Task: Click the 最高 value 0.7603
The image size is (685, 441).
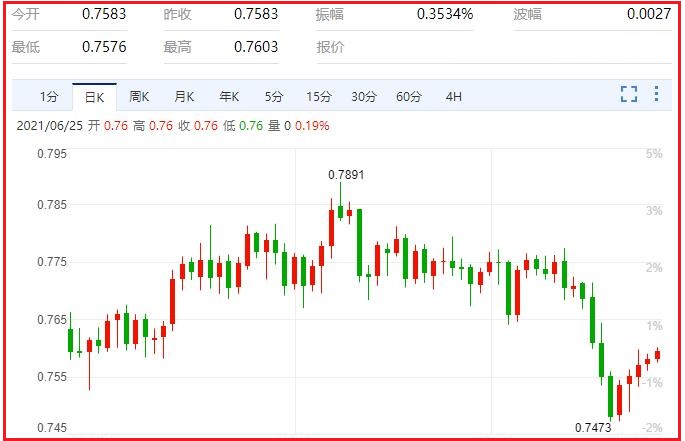Action: (256, 47)
